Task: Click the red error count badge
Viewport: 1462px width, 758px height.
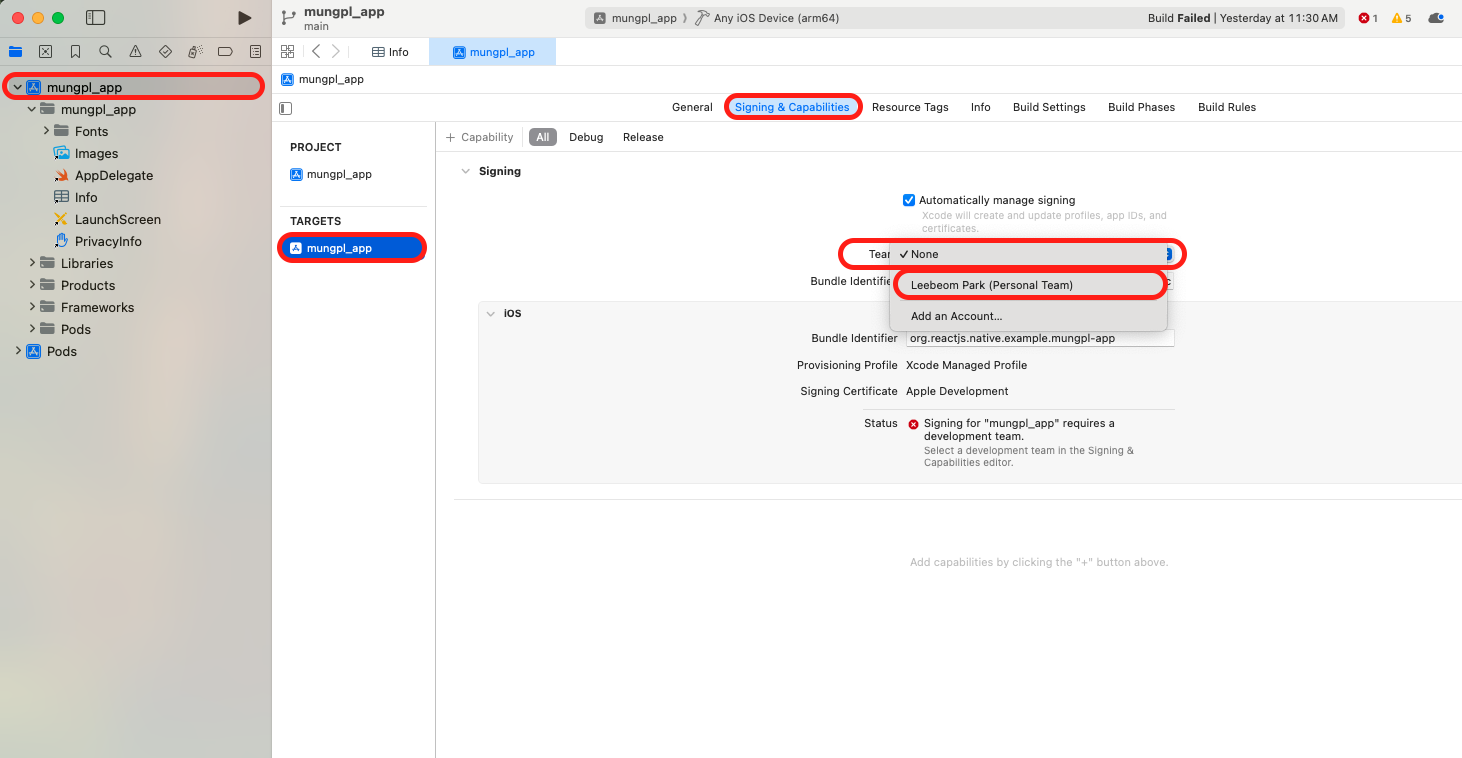Action: pyautogui.click(x=1368, y=18)
